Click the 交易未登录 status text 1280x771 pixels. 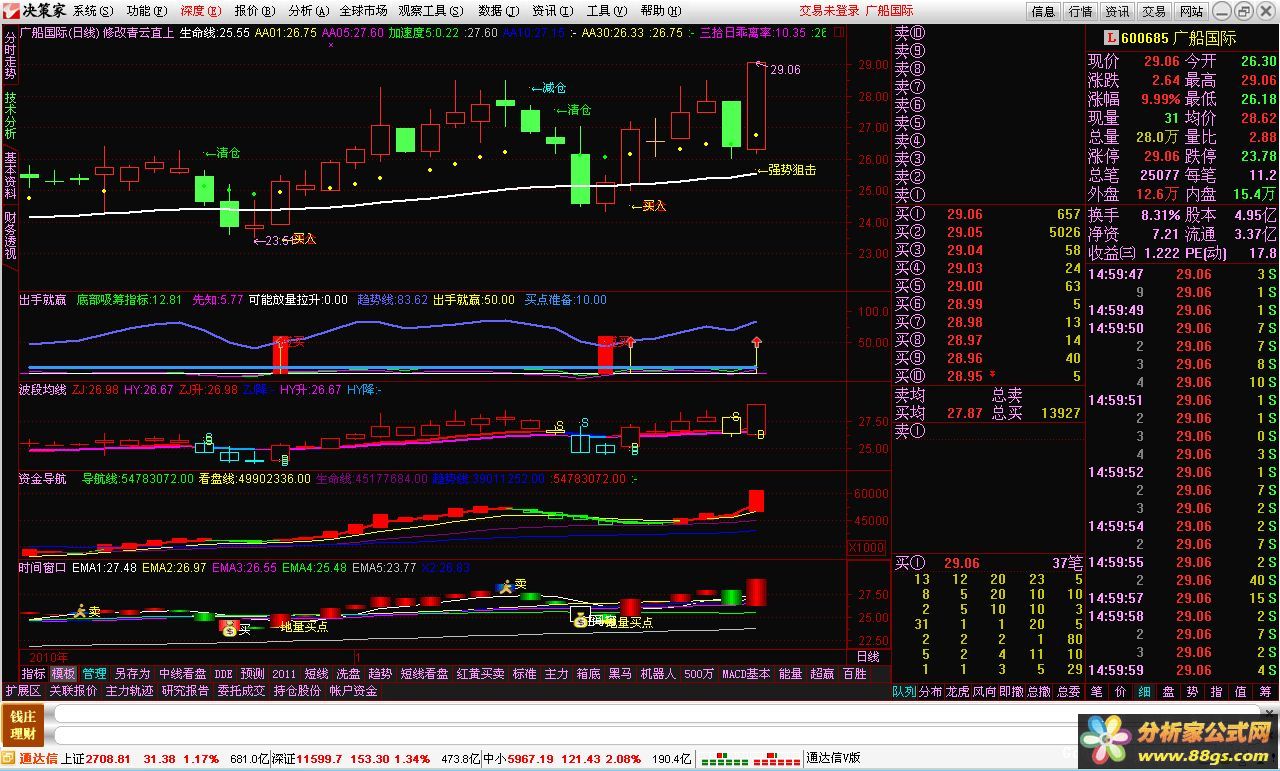point(829,11)
